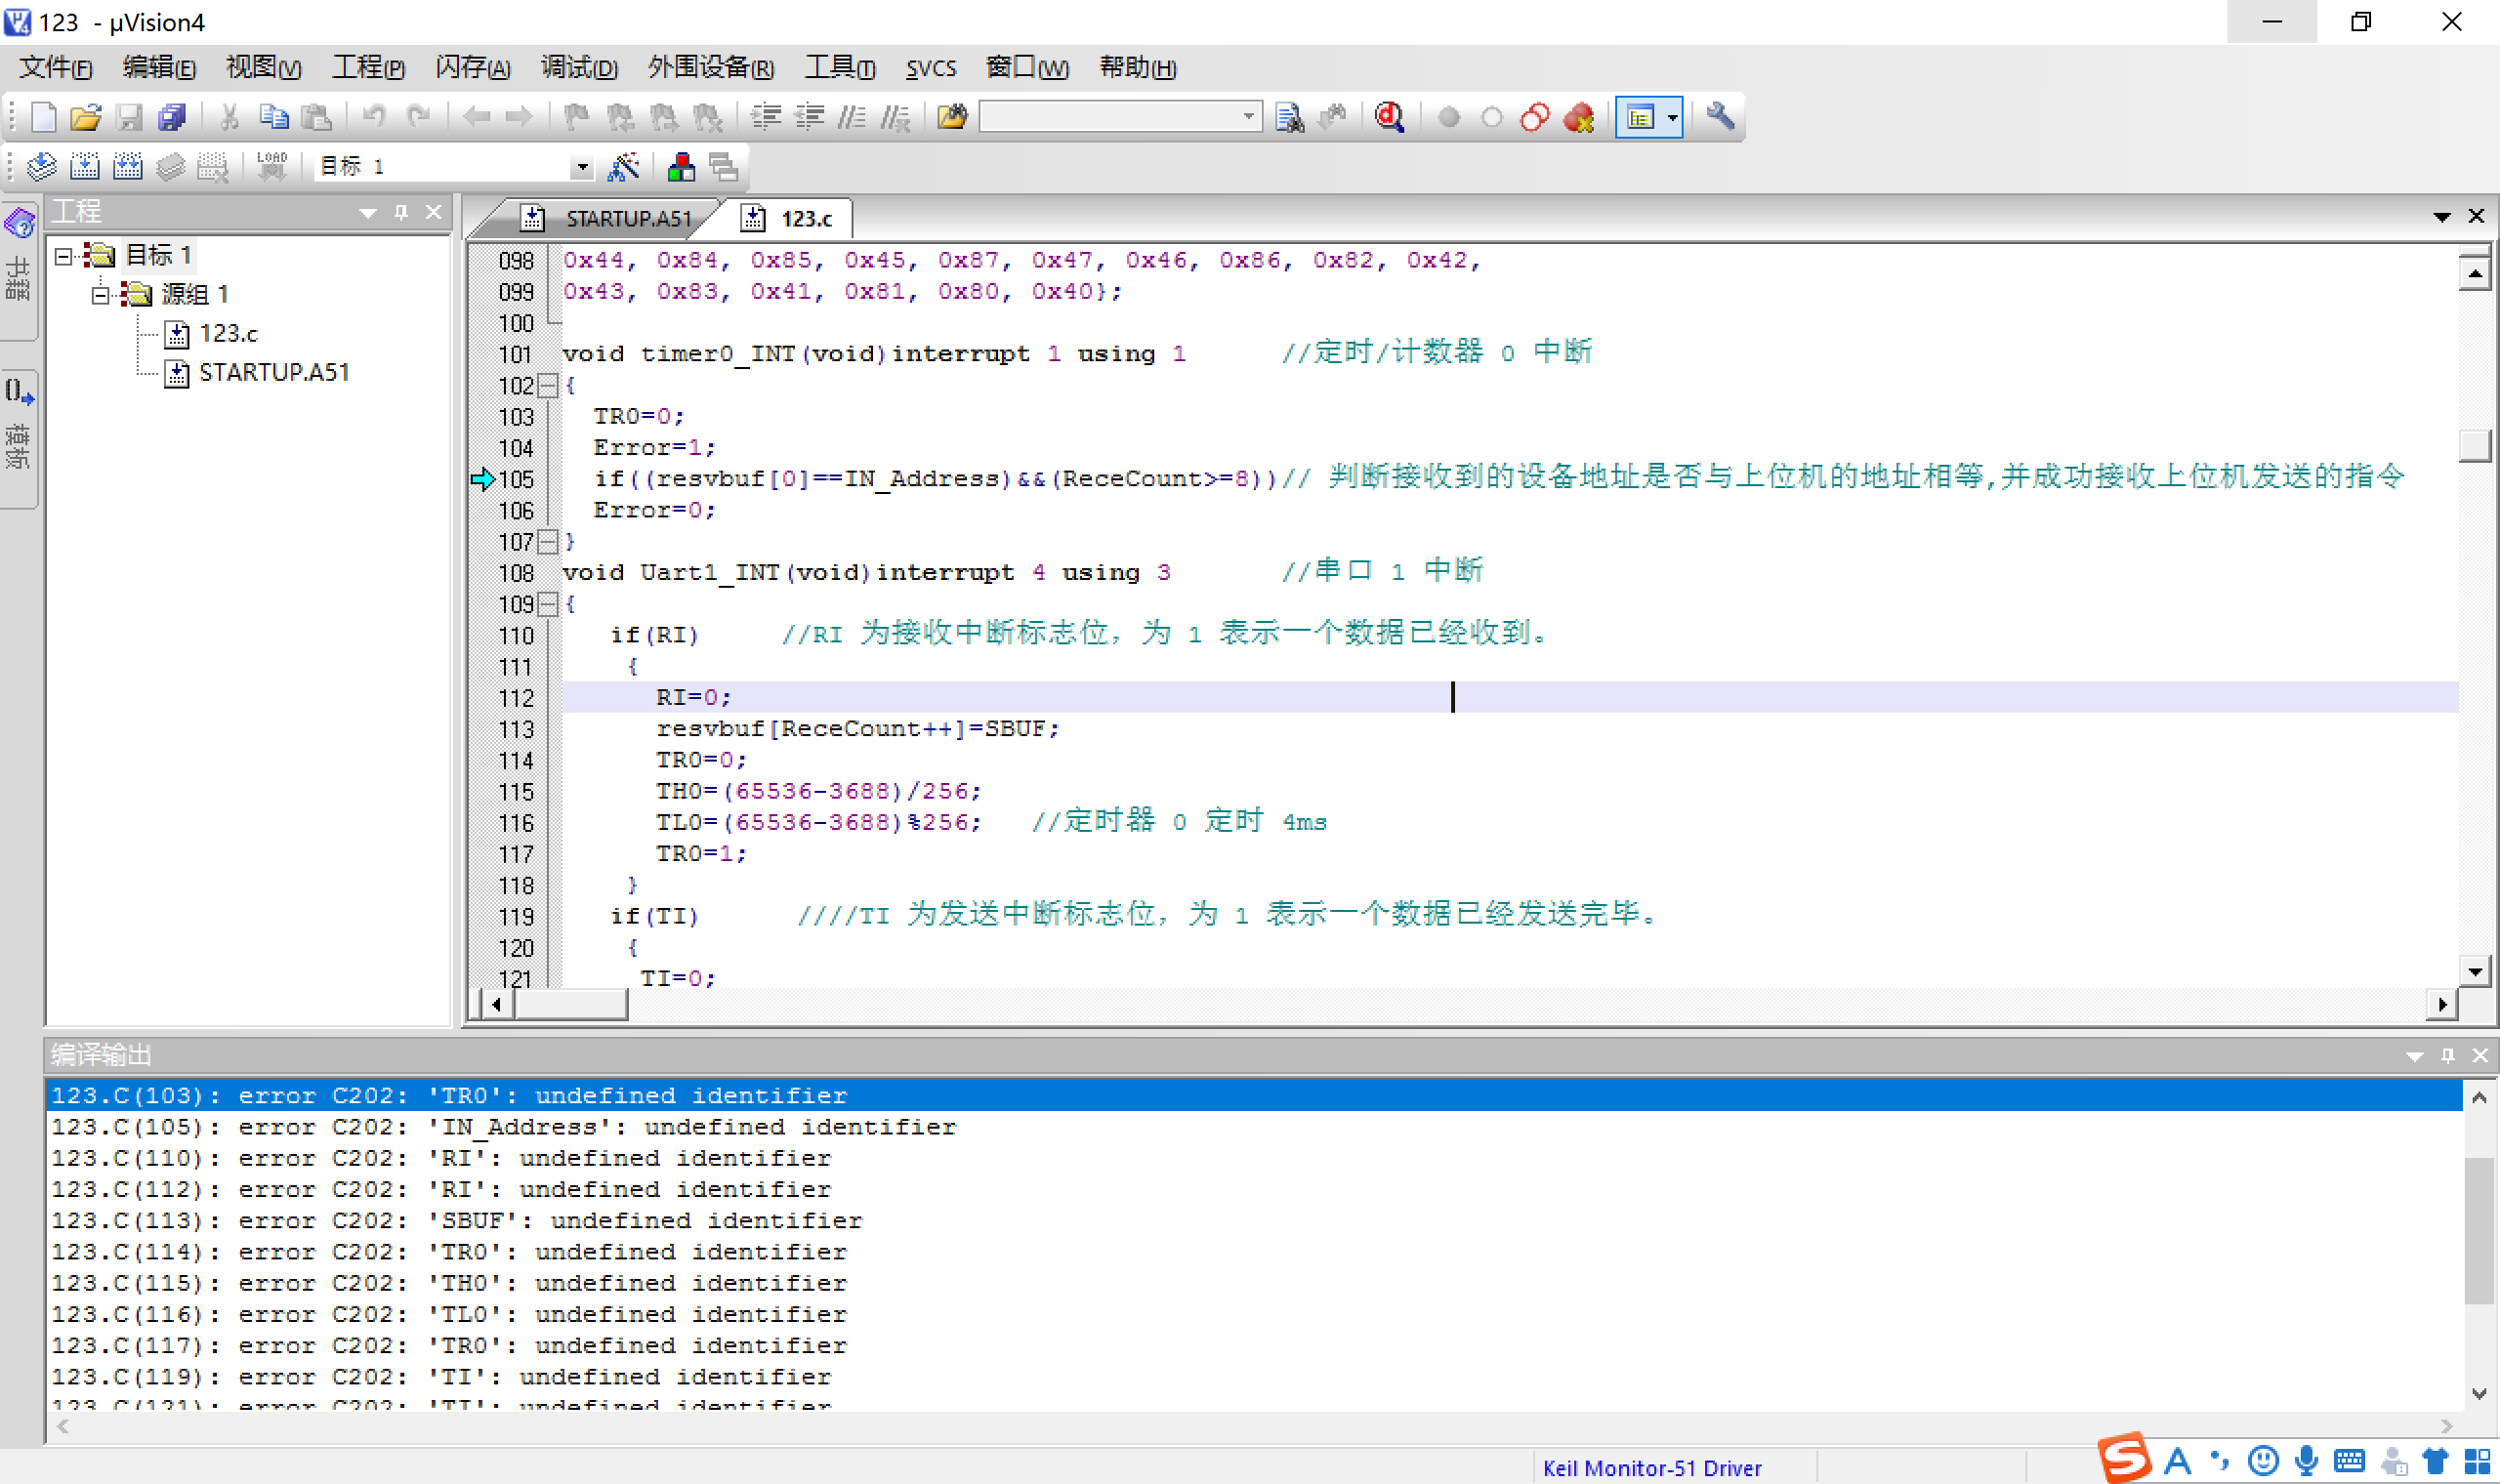Collapse code fold at line 109
Image resolution: width=2500 pixels, height=1484 pixels.
548,604
